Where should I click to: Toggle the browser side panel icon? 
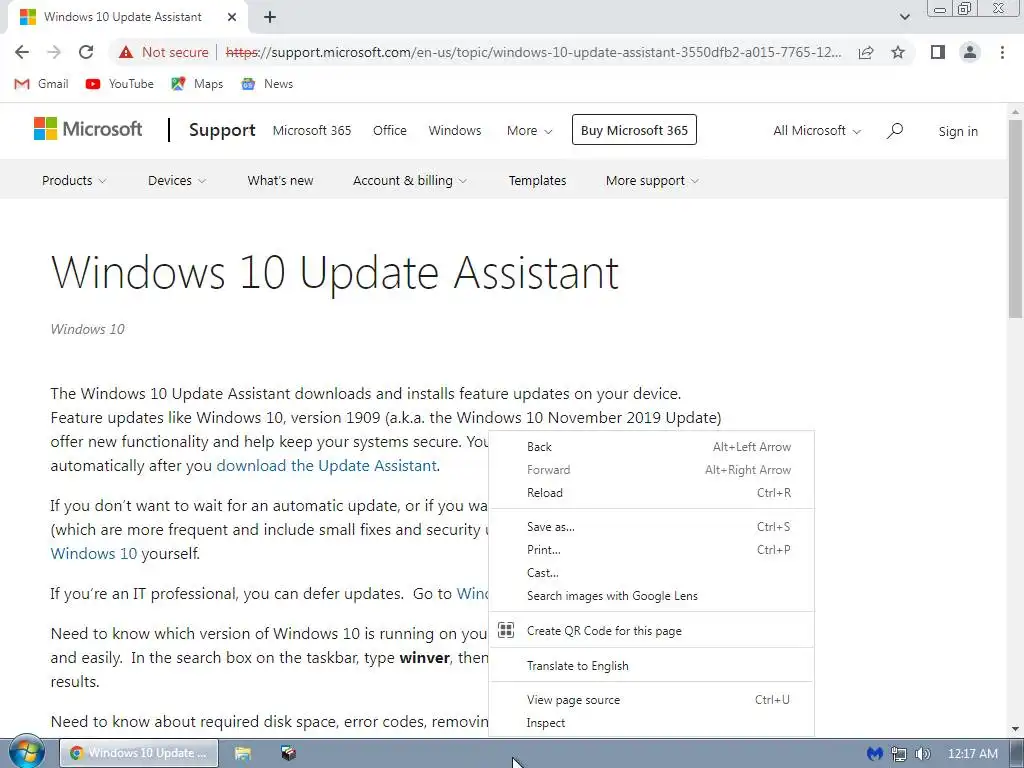938,52
